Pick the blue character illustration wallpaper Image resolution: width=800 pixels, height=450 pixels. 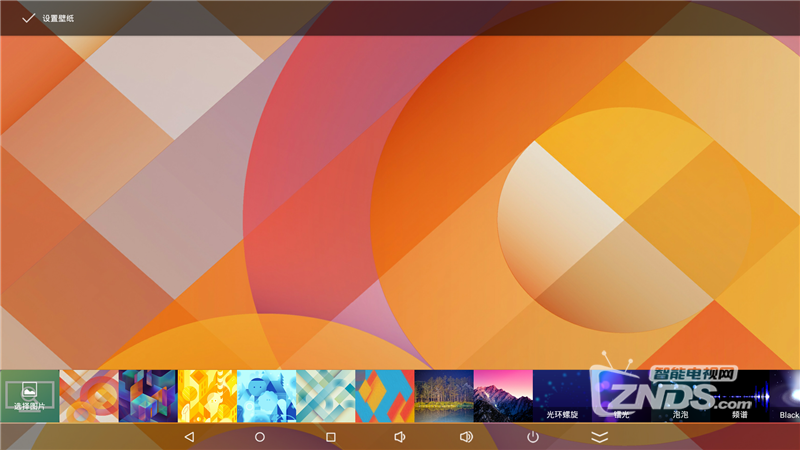tap(266, 396)
